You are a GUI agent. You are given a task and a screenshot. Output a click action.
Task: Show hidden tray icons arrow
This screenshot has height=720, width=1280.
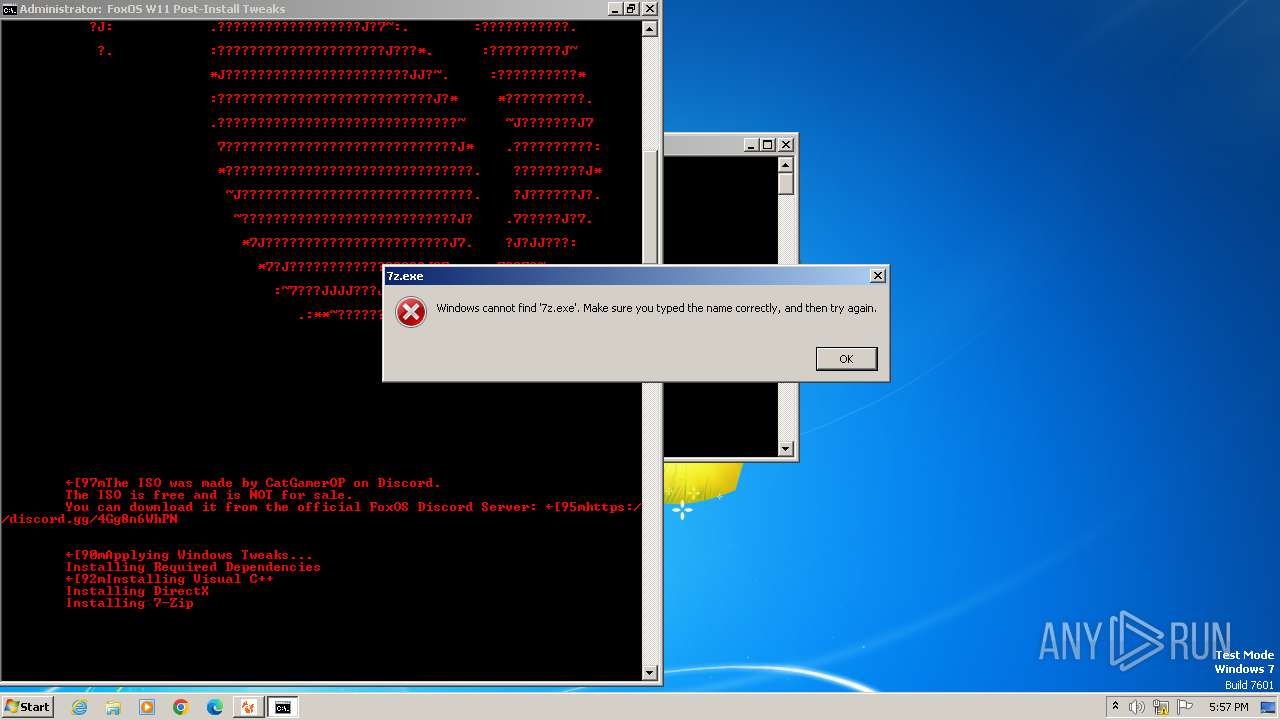click(1115, 707)
